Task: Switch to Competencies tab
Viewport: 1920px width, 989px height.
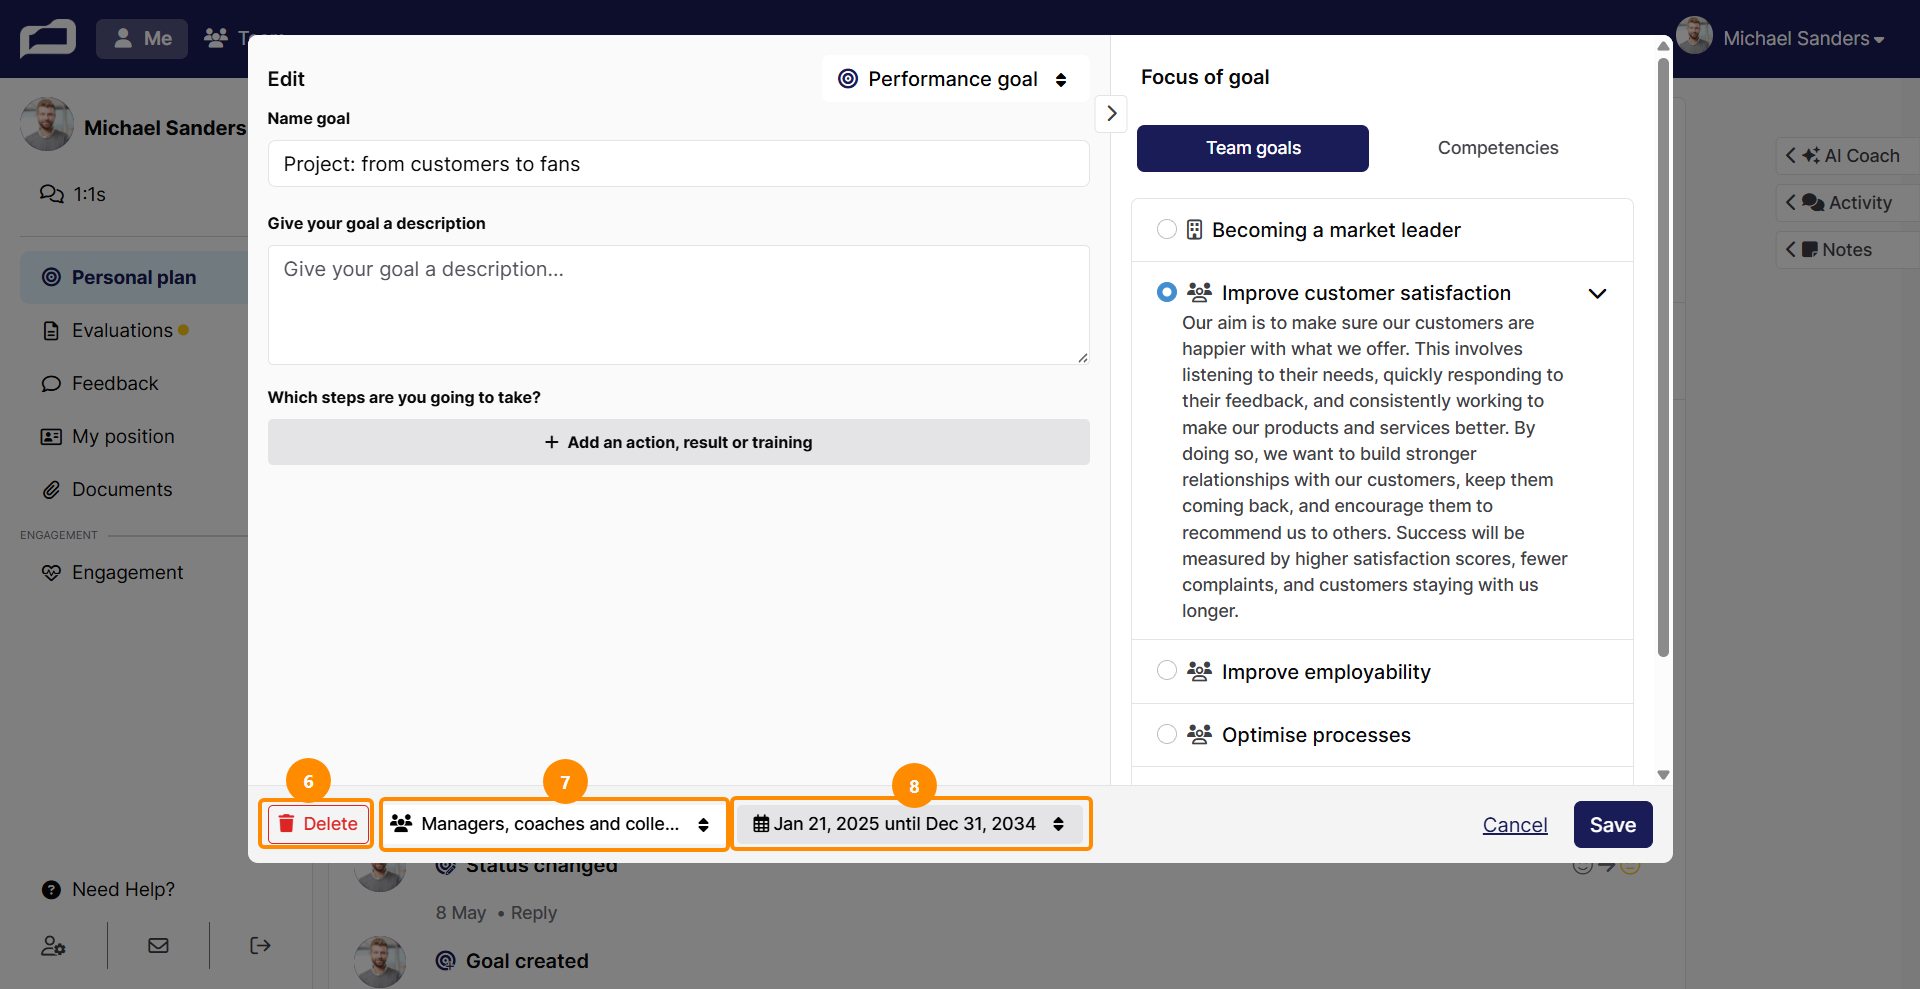Action: [x=1498, y=148]
